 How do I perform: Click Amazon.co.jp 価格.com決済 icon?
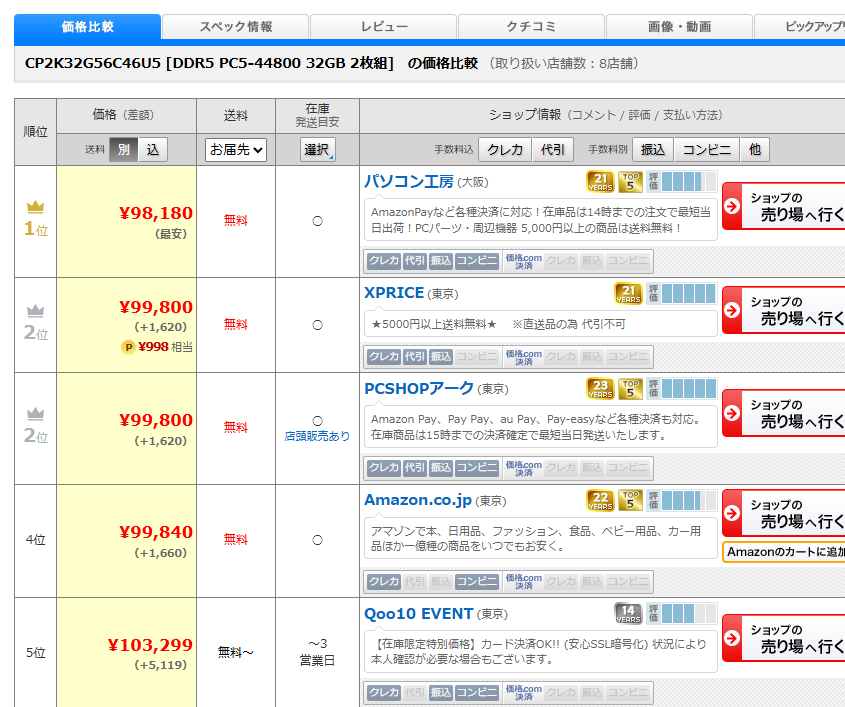[x=523, y=581]
